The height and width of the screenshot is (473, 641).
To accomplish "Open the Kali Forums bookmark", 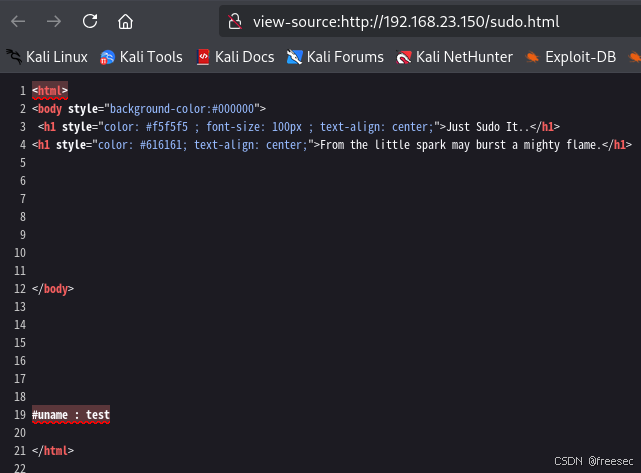I will coord(335,57).
